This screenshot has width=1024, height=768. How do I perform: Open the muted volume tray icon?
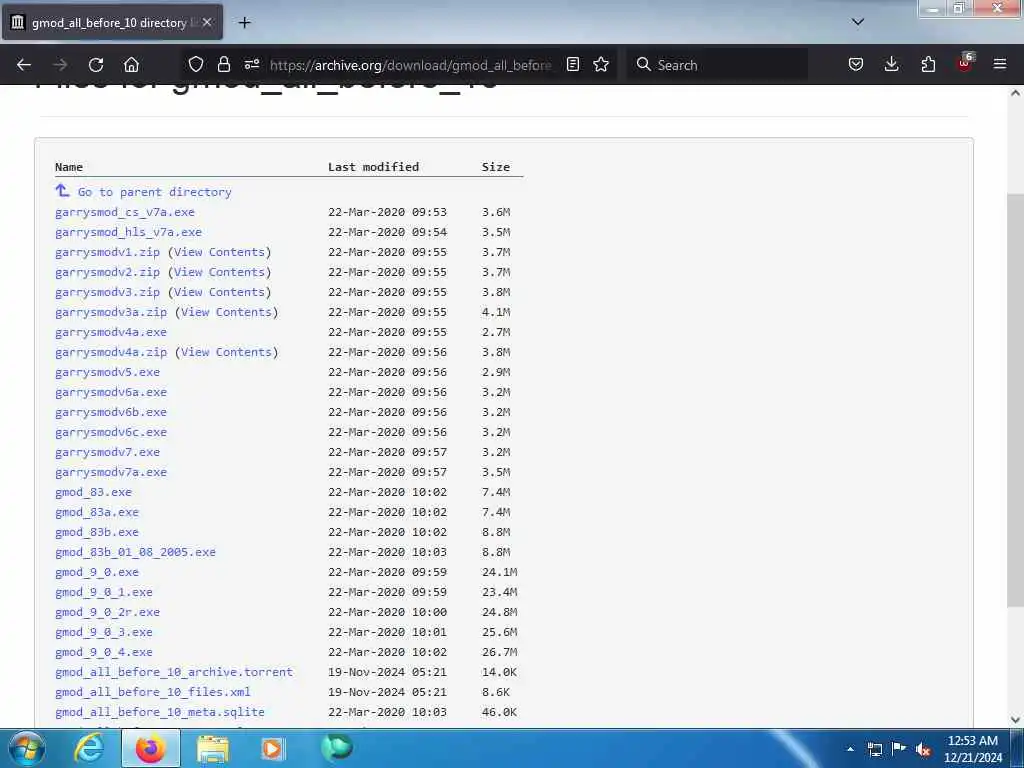[923, 749]
